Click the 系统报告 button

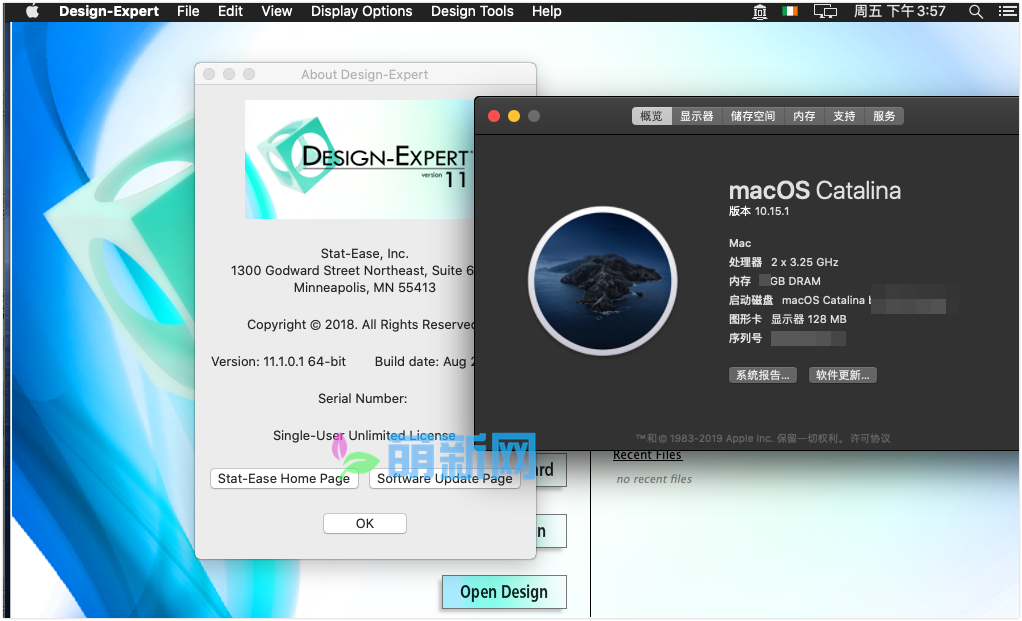tap(762, 374)
